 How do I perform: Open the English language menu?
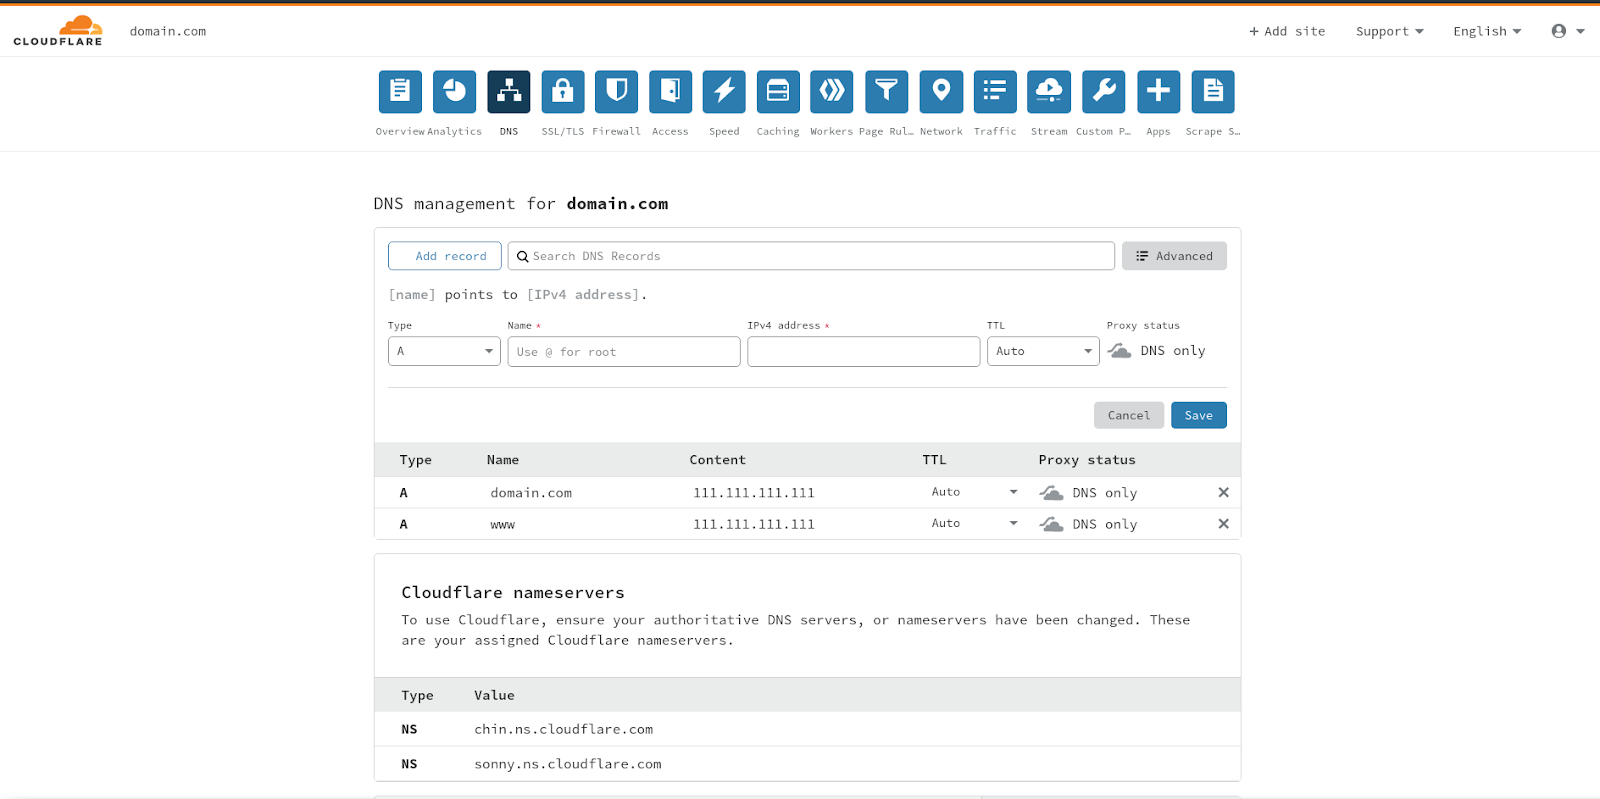pyautogui.click(x=1487, y=31)
